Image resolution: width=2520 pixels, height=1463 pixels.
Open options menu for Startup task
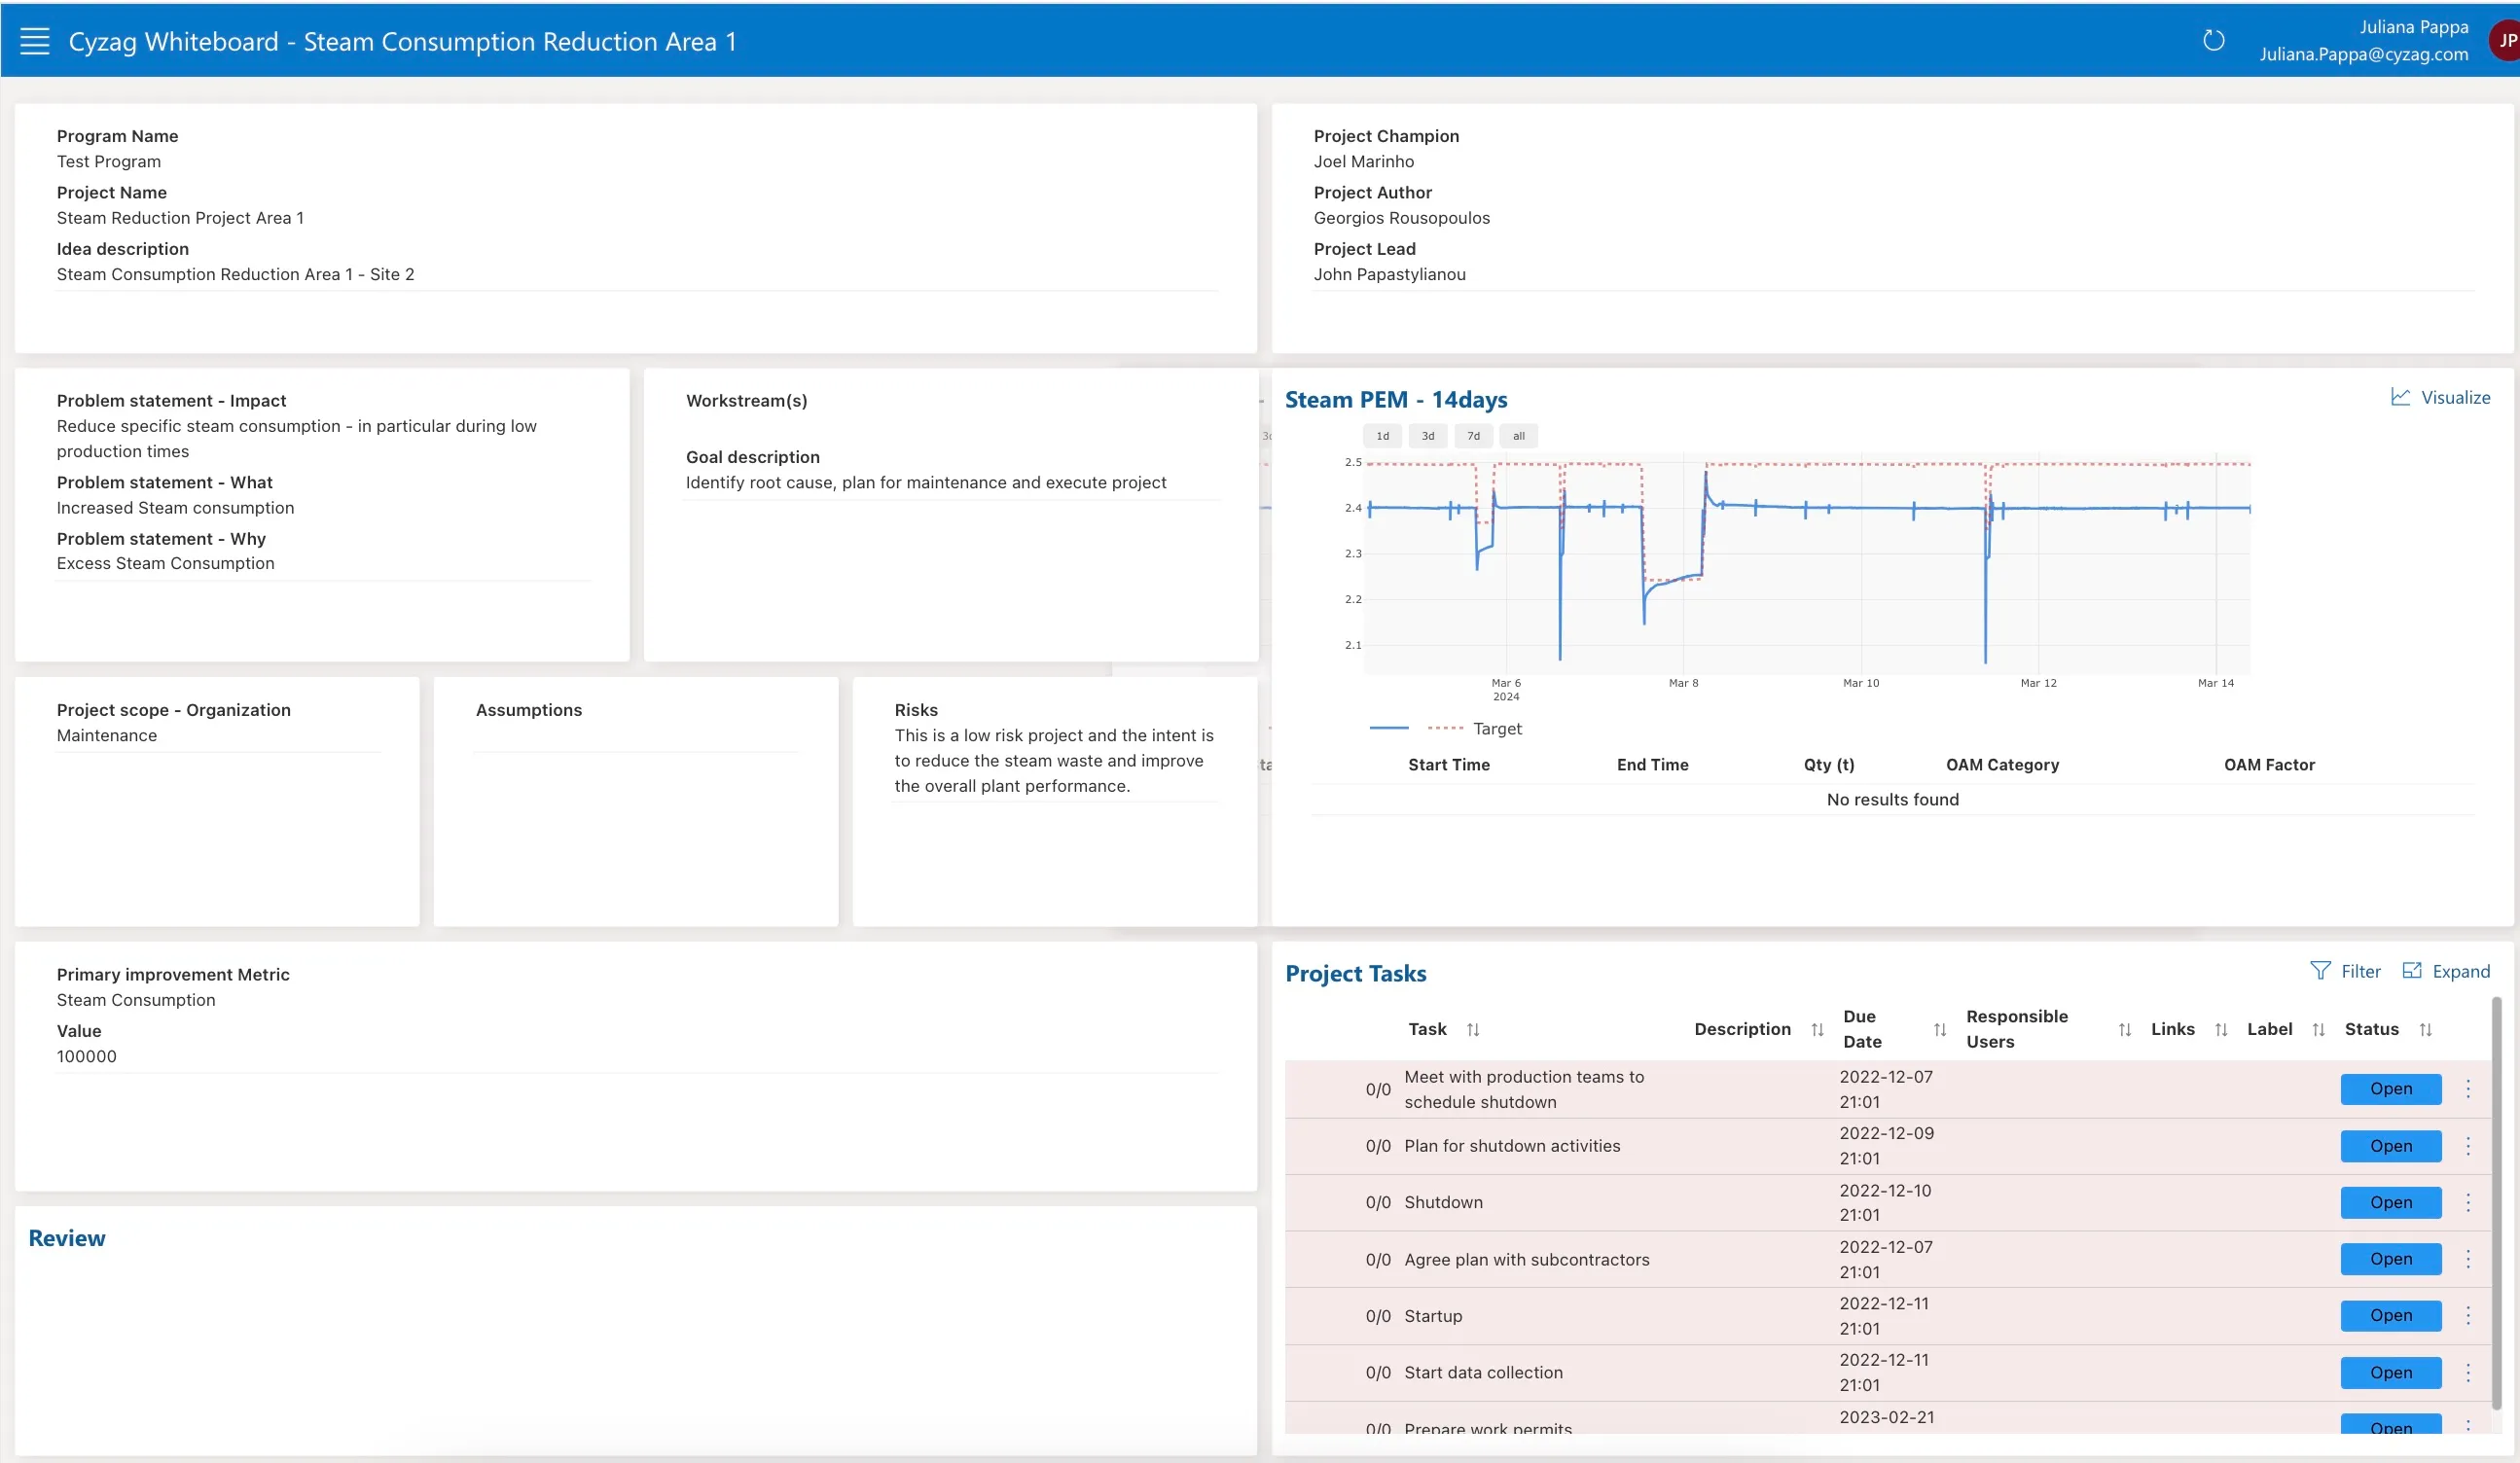[x=2468, y=1316]
